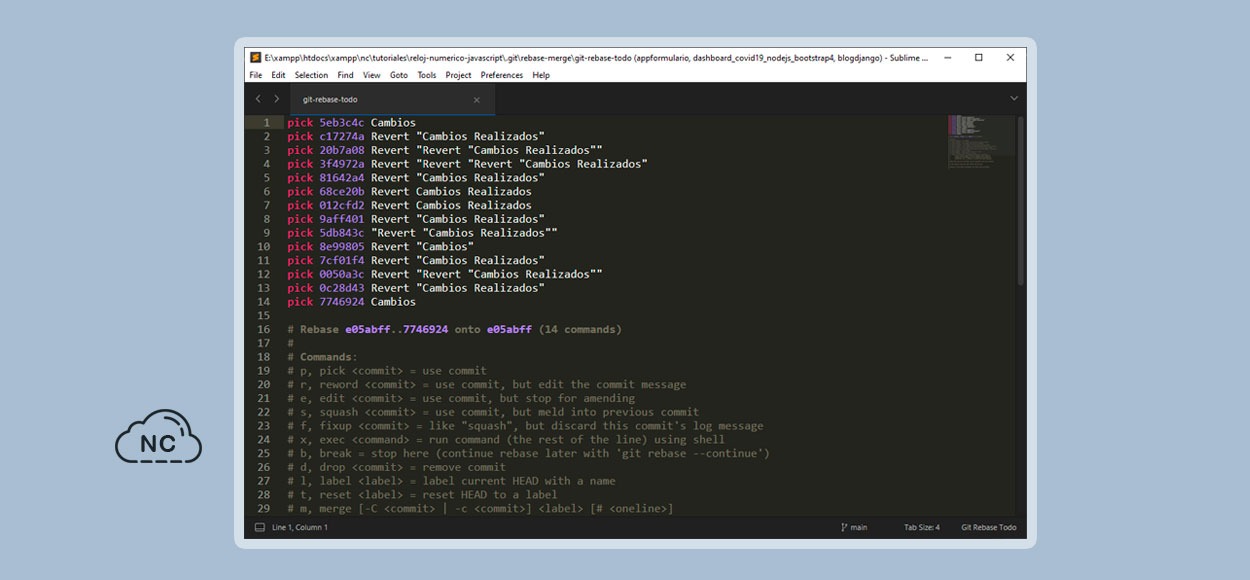Screen dimensions: 1250x580
Task: Click commit hash 012cfd2 on line 7
Action: pyautogui.click(x=342, y=205)
